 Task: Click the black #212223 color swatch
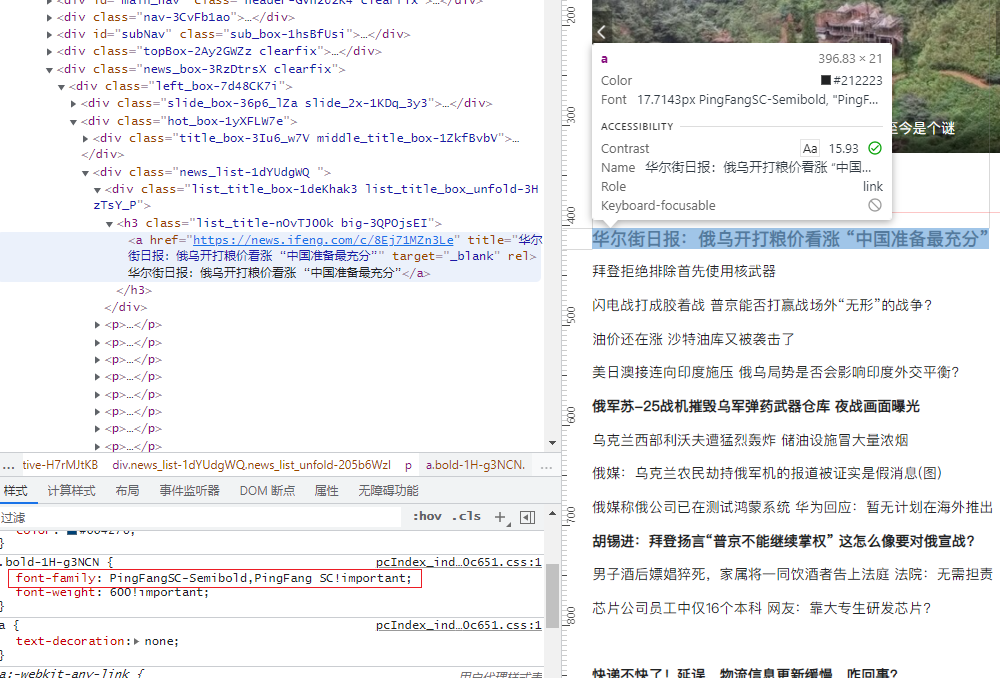point(825,80)
